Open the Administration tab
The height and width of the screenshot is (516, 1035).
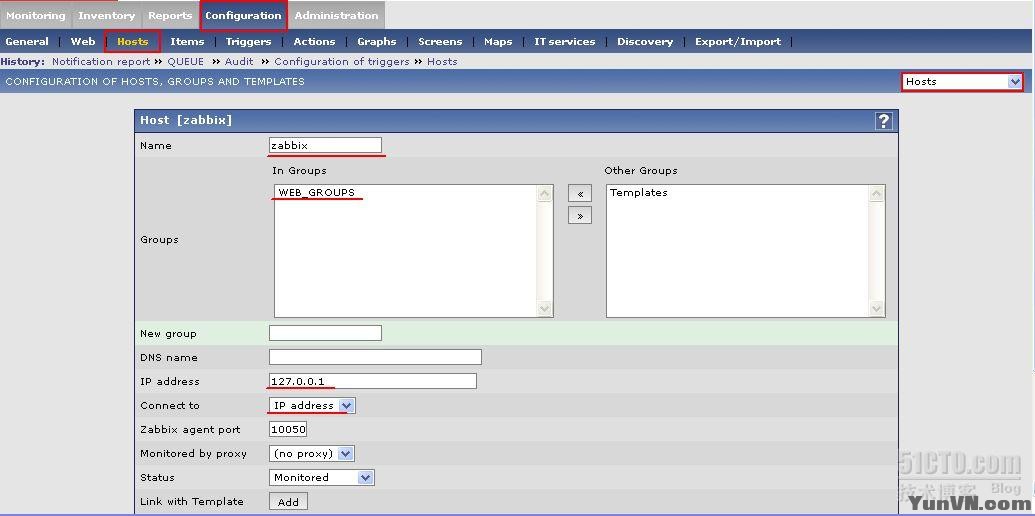coord(336,15)
